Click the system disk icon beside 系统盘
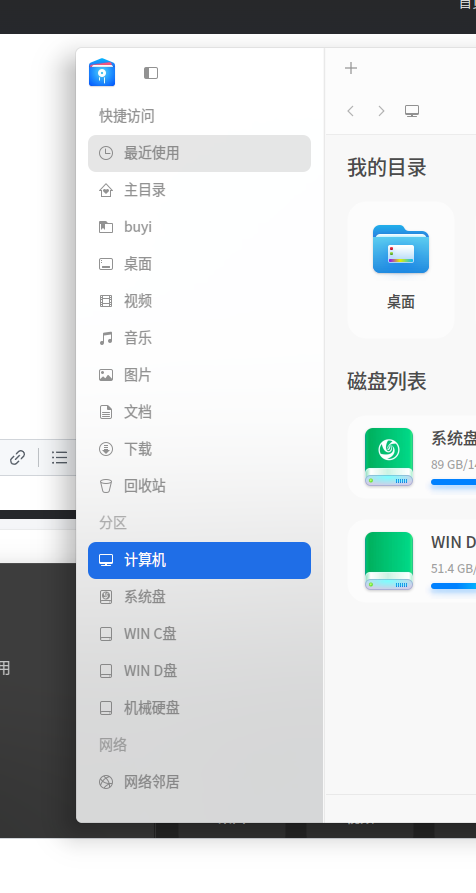476x893 pixels. click(x=106, y=597)
